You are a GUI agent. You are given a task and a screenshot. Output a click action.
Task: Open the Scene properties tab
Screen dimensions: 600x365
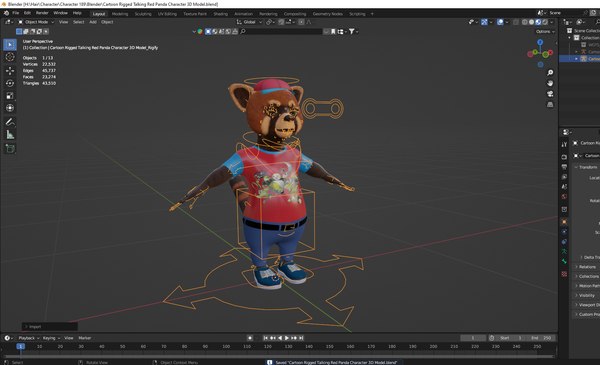(564, 187)
